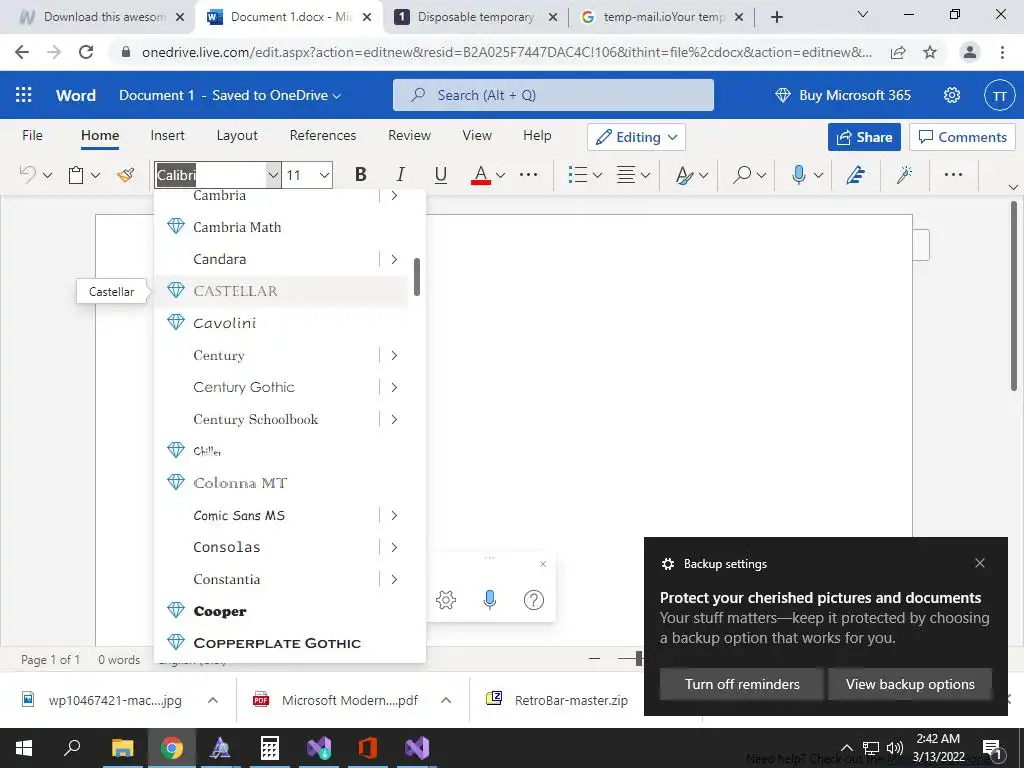
Task: Apply the red font color
Action: pos(481,174)
